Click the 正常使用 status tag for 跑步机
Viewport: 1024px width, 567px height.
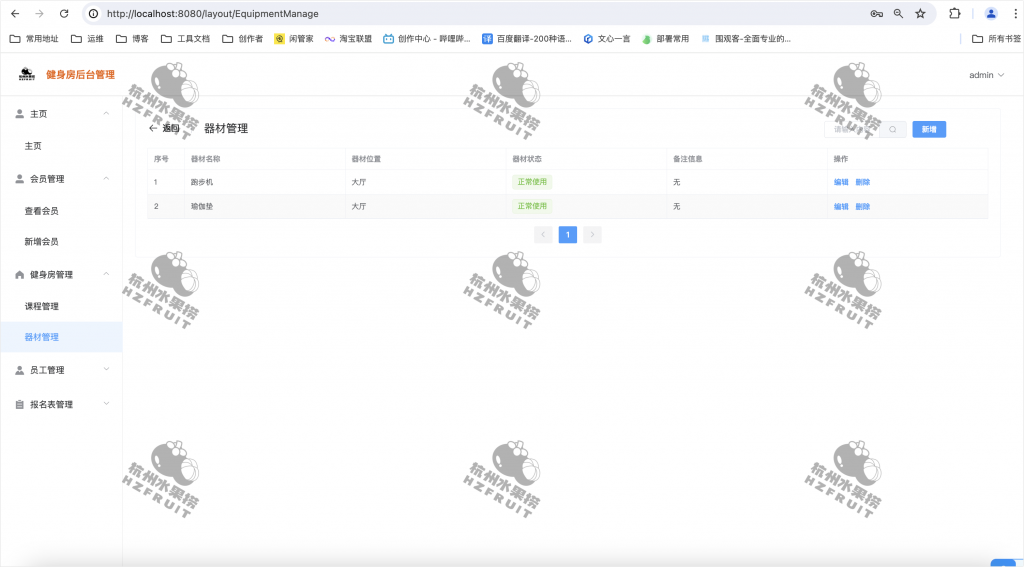532,182
